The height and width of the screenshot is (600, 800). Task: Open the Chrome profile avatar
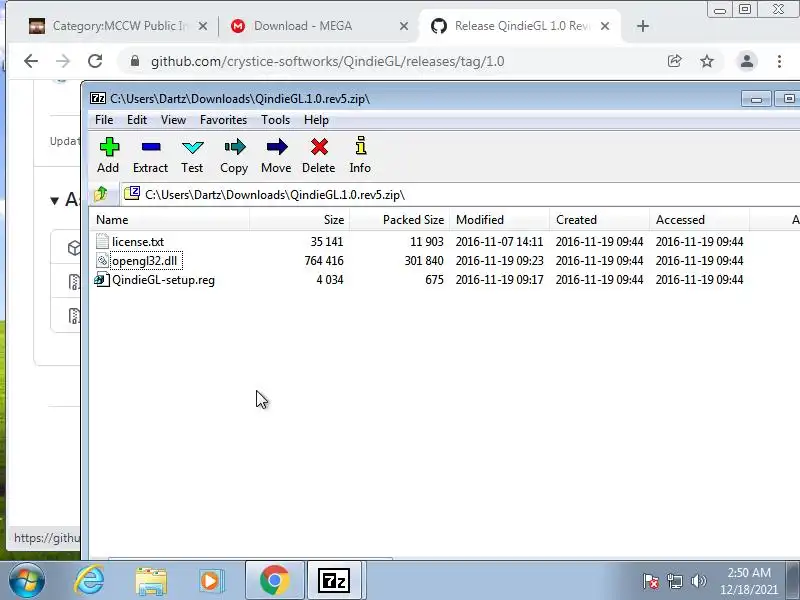click(747, 61)
